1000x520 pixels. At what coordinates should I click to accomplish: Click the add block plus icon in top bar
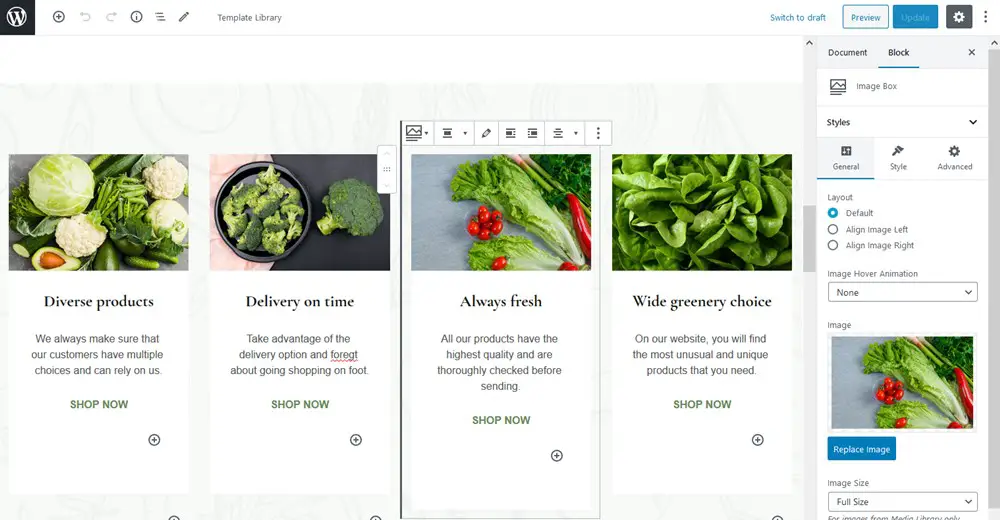point(59,17)
